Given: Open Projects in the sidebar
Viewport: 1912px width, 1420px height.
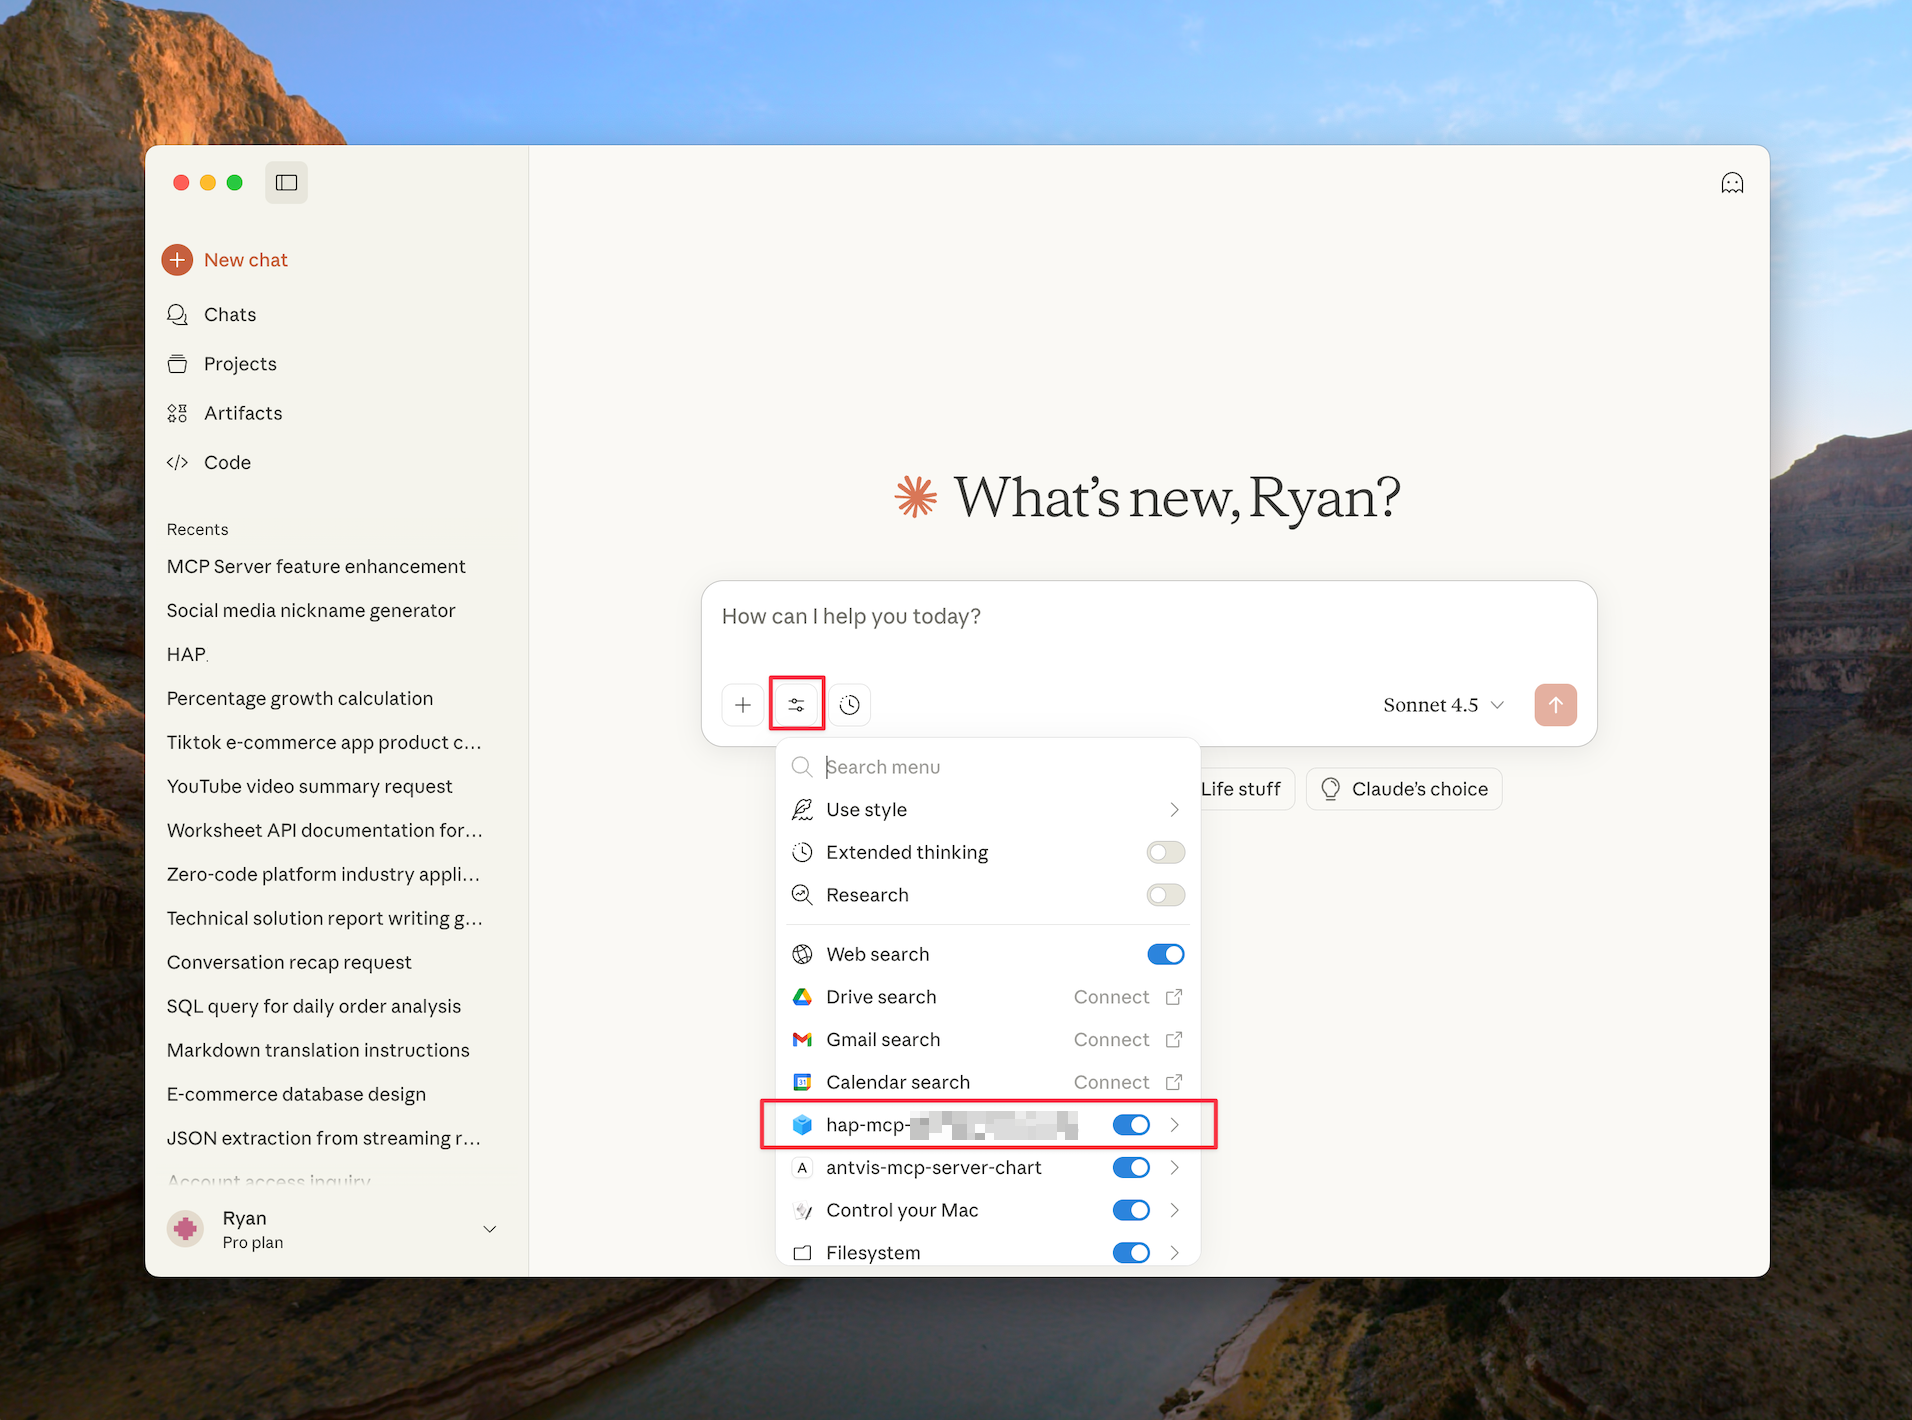Looking at the screenshot, I should (x=240, y=364).
